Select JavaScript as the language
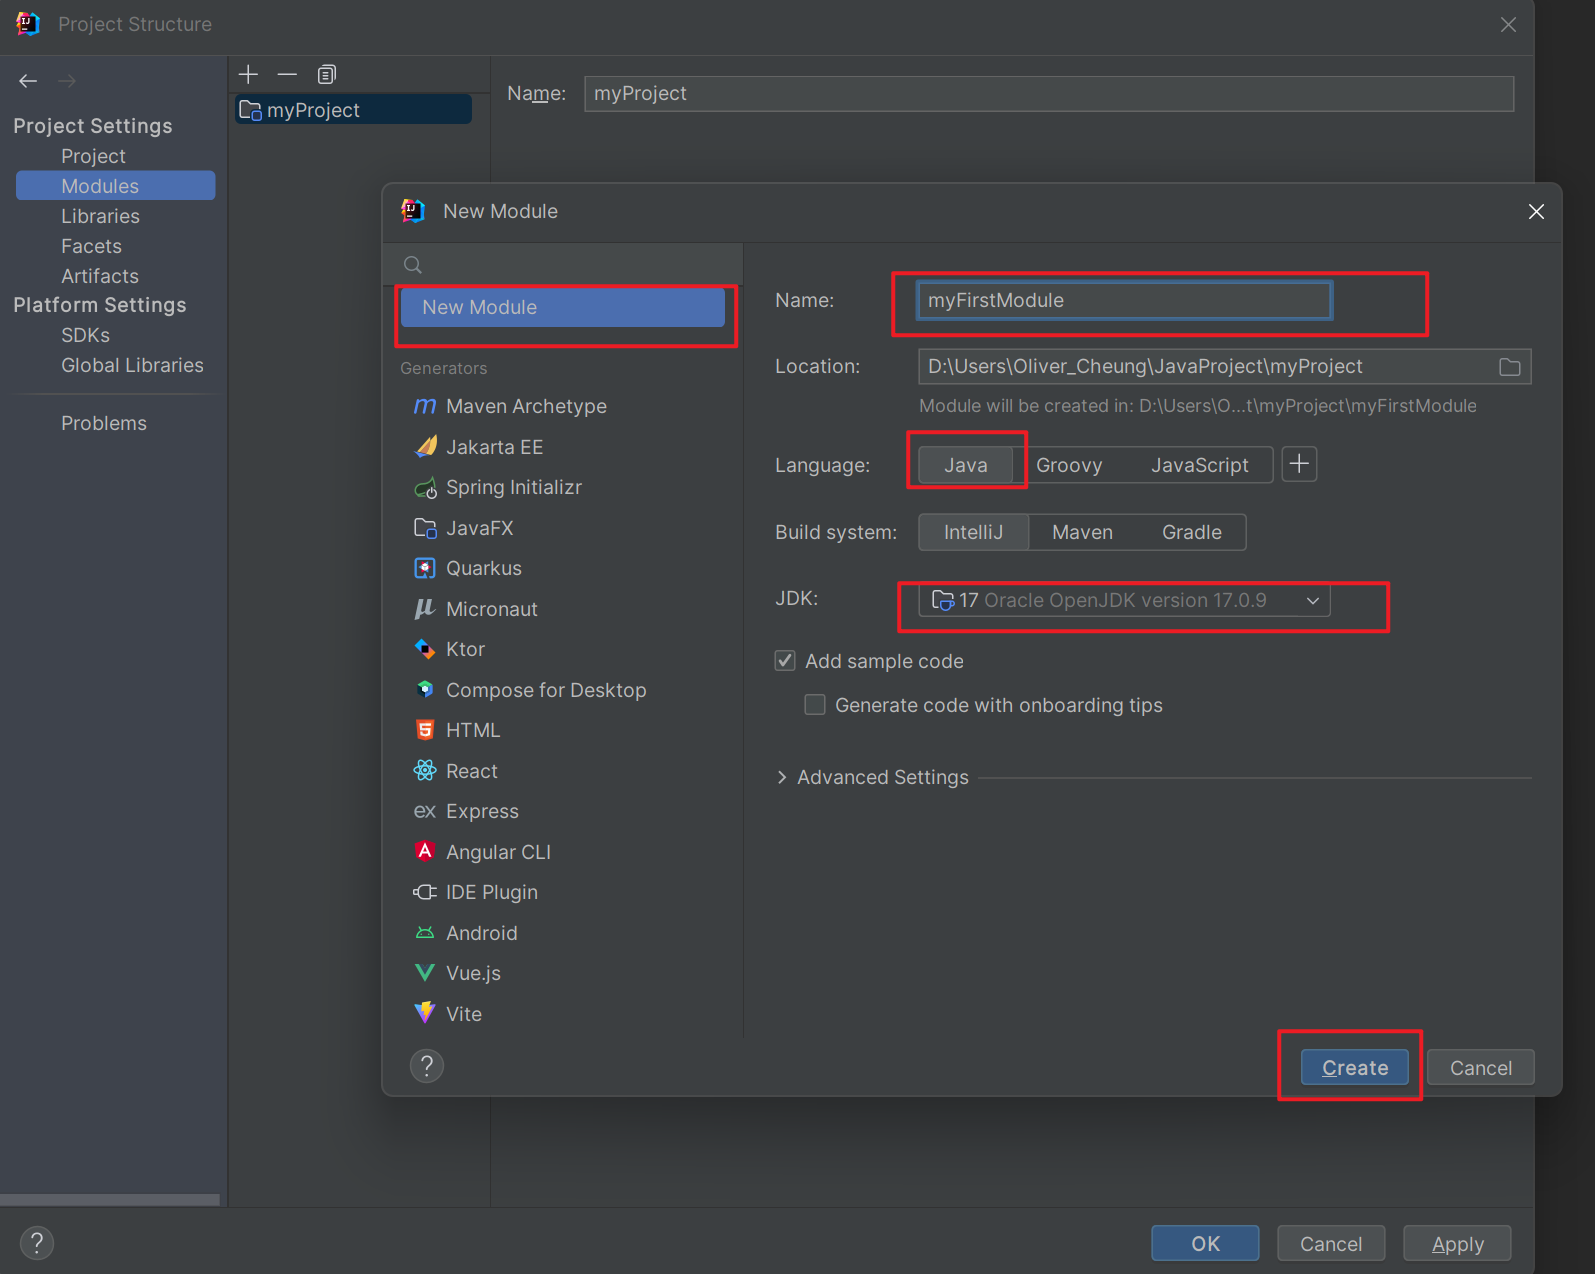 1199,465
